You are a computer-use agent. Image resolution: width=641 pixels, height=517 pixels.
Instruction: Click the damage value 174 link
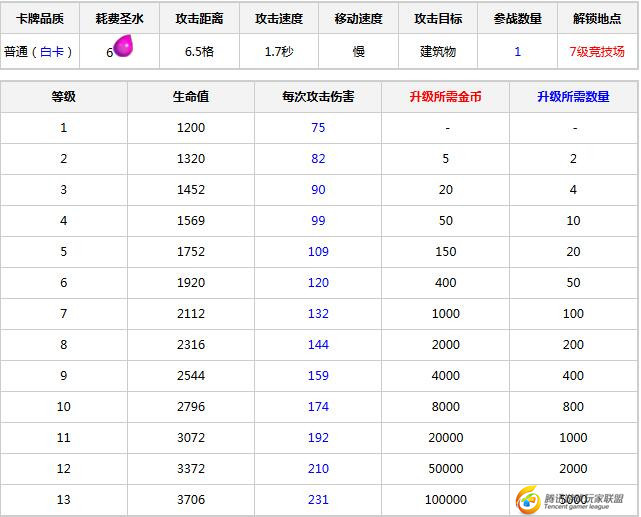pos(318,407)
